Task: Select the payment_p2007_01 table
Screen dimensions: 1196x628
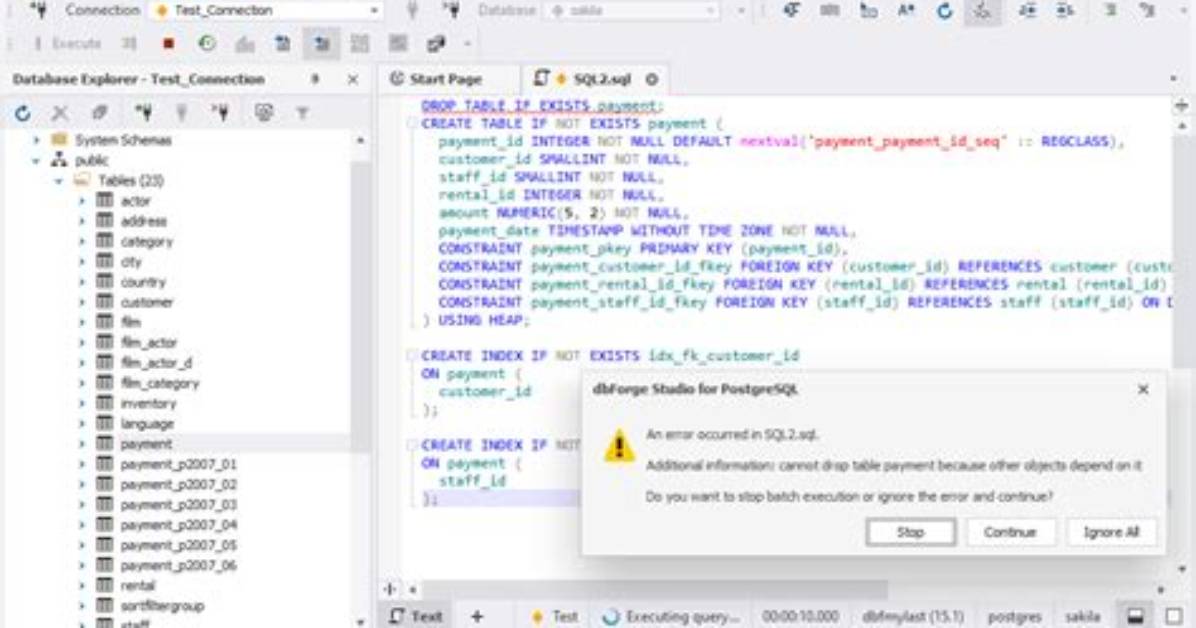Action: coord(178,464)
